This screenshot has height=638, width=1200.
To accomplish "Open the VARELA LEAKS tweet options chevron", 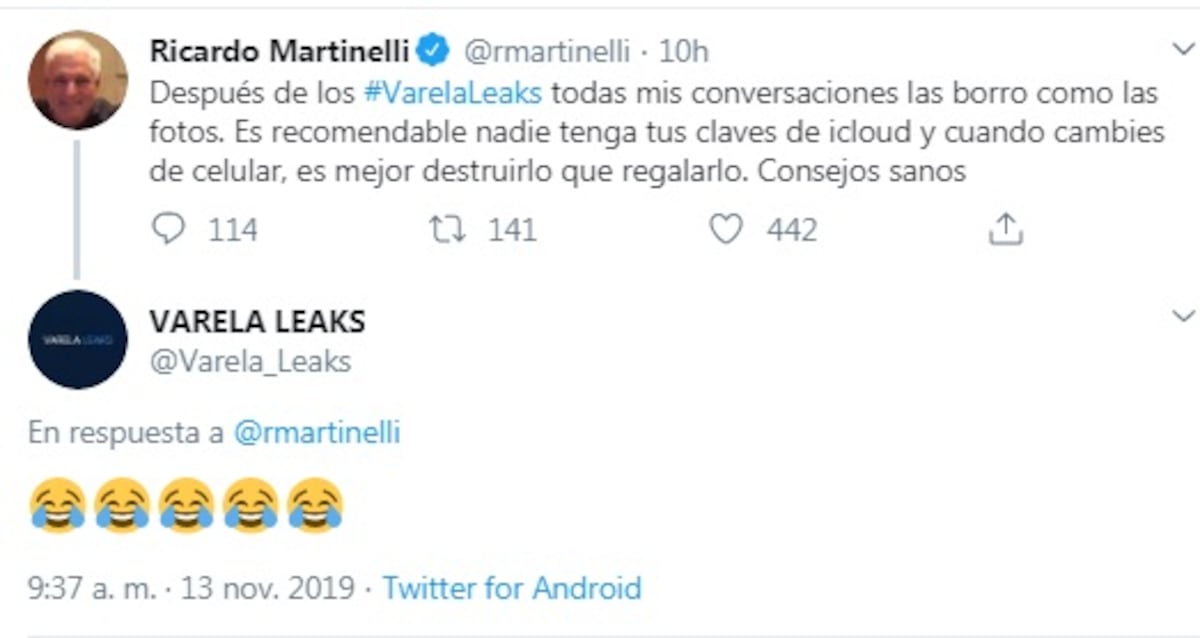I will point(1183,315).
